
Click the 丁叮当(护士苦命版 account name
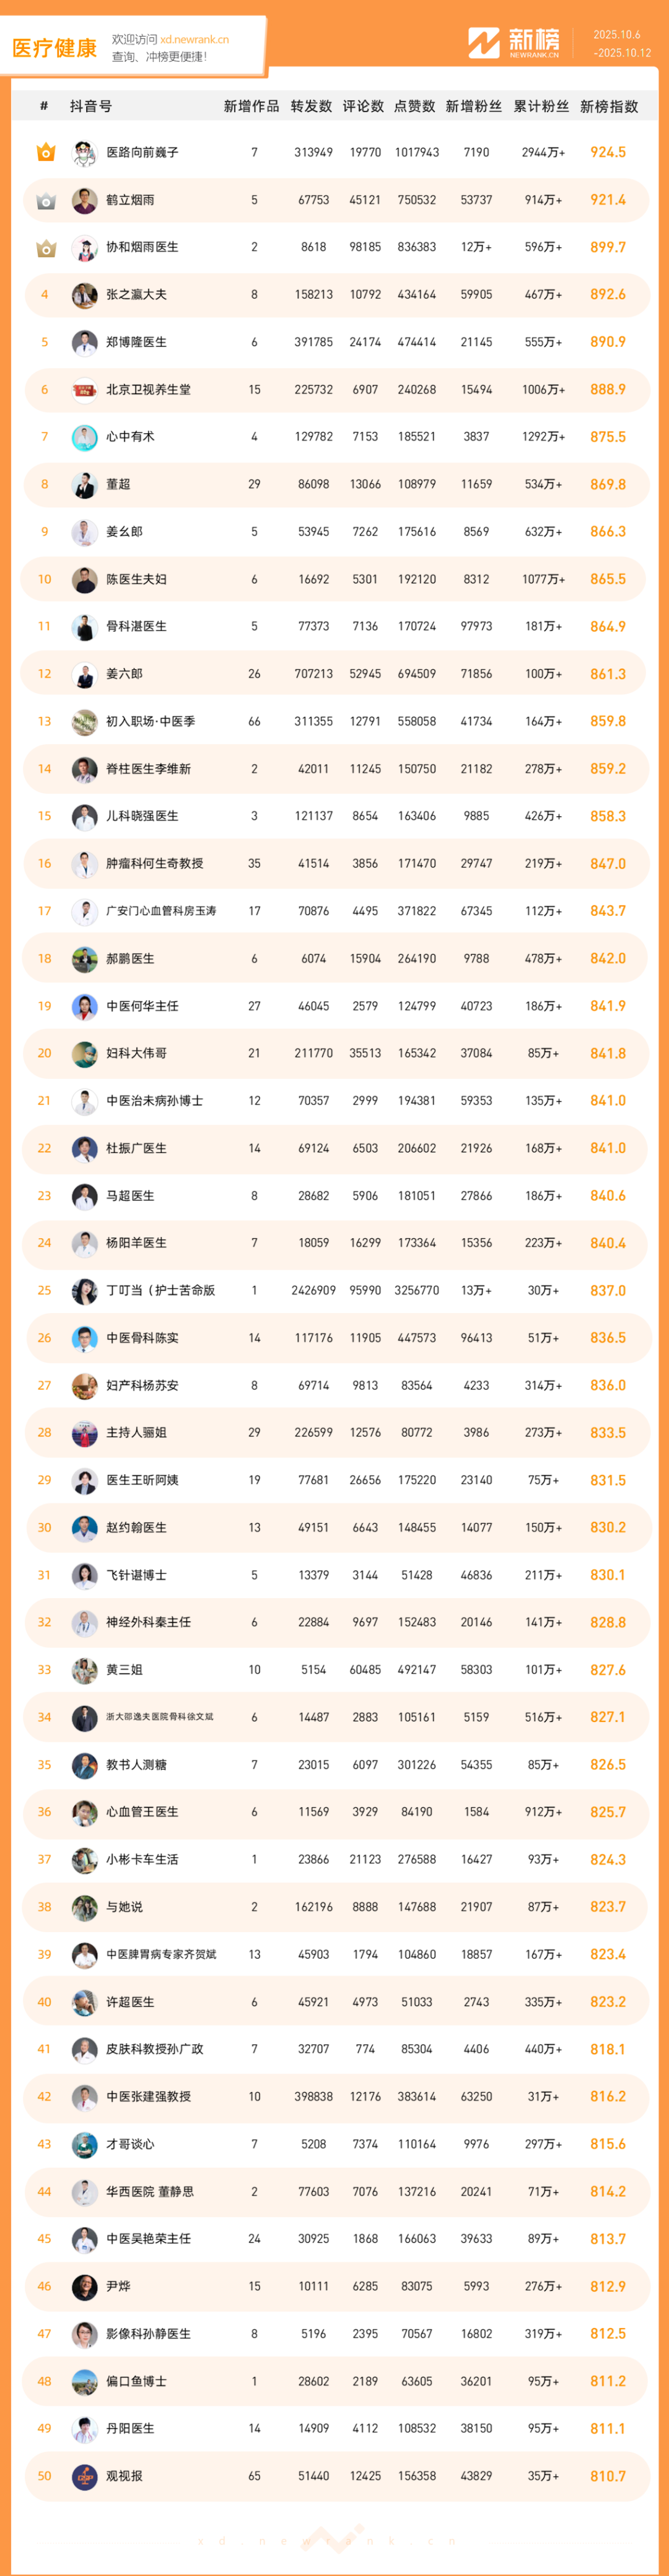[160, 1290]
